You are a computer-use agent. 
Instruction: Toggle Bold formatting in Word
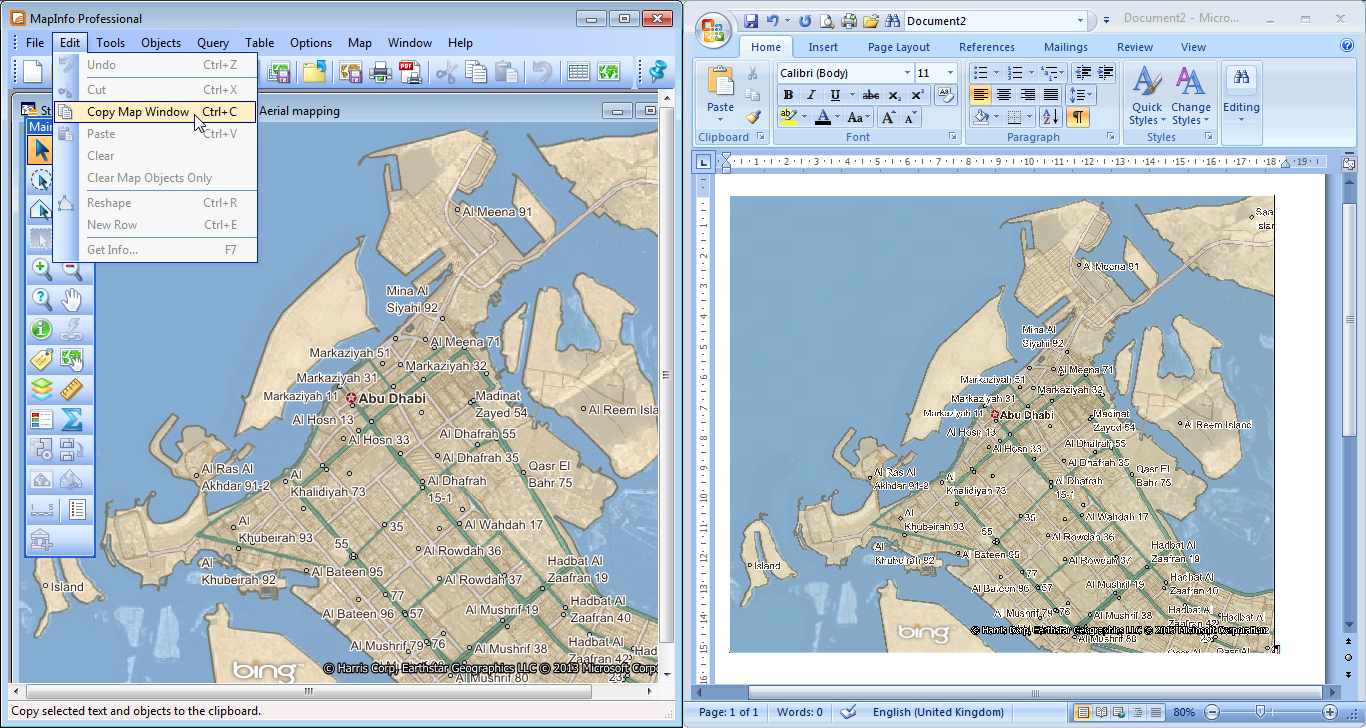pos(788,95)
